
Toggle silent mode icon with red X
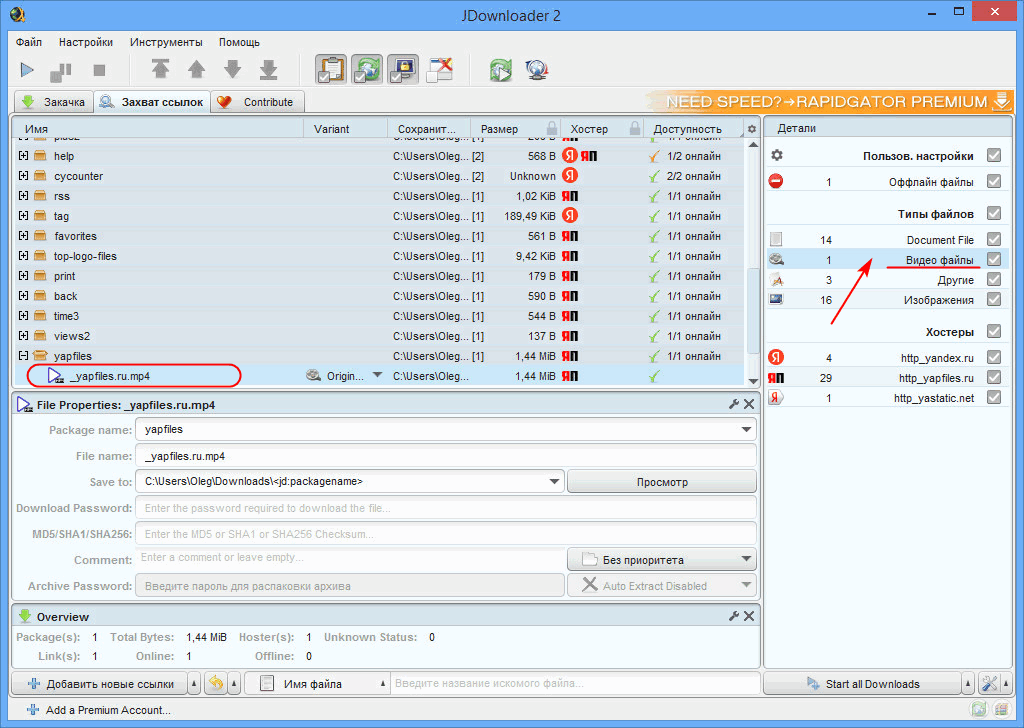439,69
